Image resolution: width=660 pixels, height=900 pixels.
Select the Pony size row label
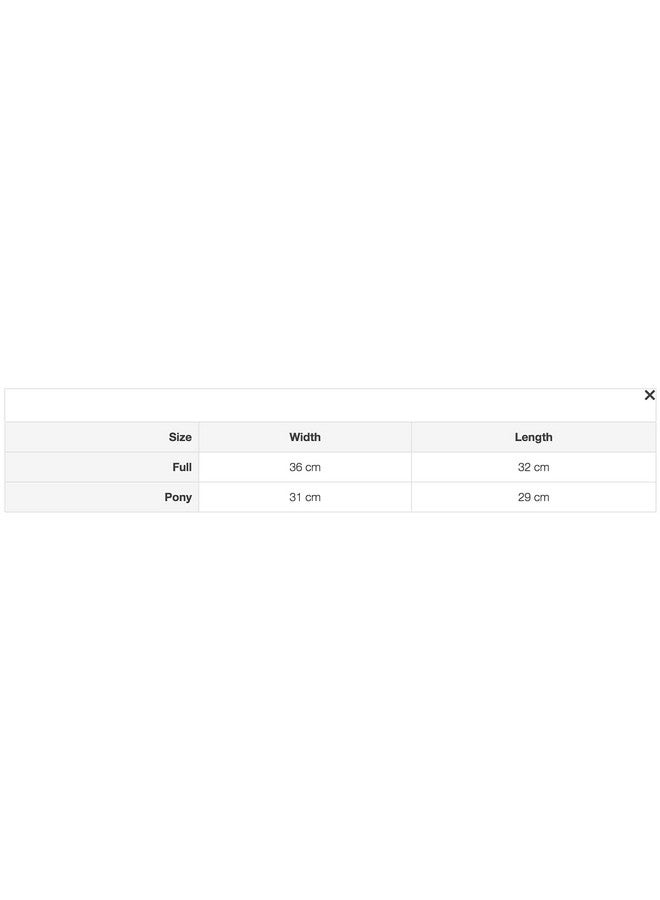tap(178, 497)
